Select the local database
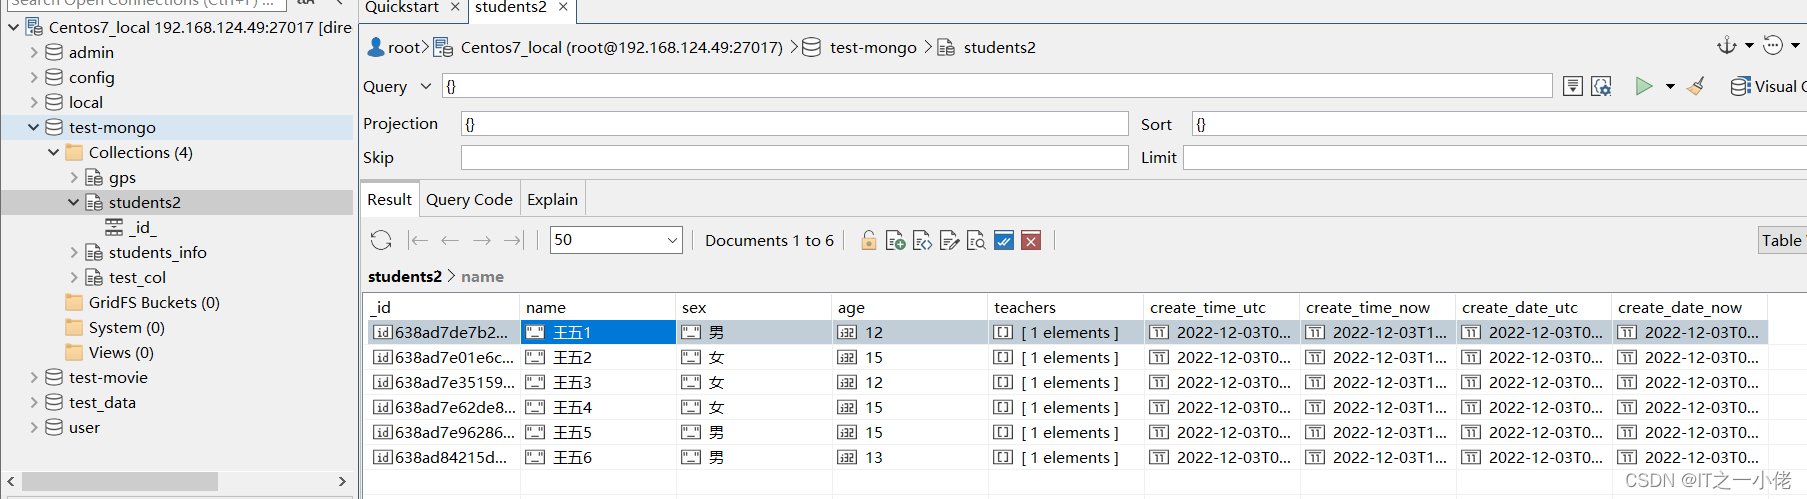1807x499 pixels. pos(85,102)
